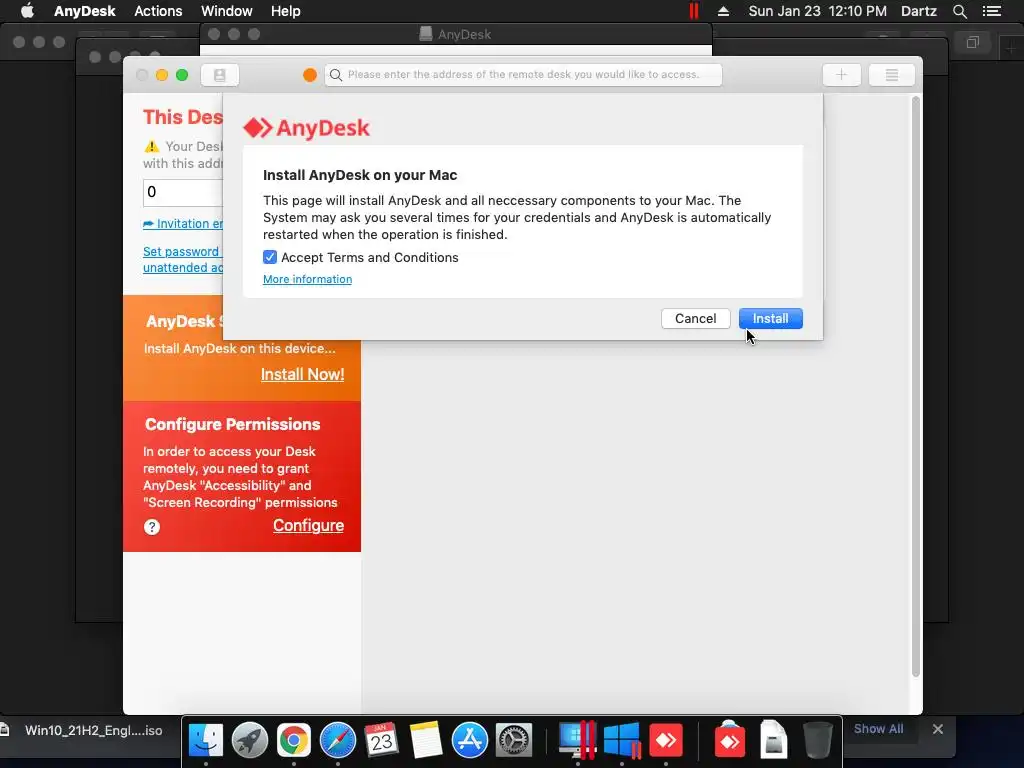Click the search magnifier in address bar
The image size is (1024, 768).
[336, 75]
